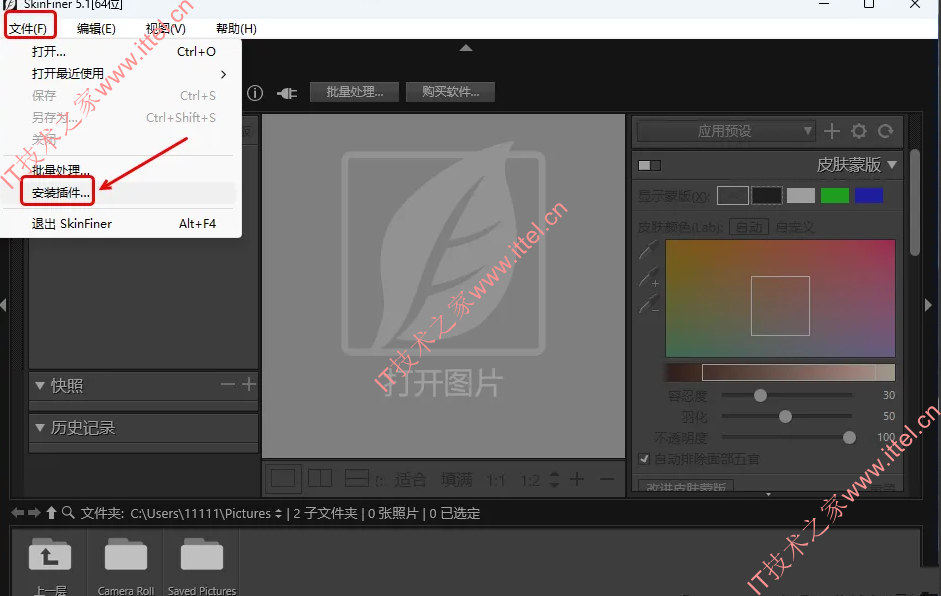Choose 打开... from the File menu
Viewport: 941px width, 596px height.
(x=120, y=52)
